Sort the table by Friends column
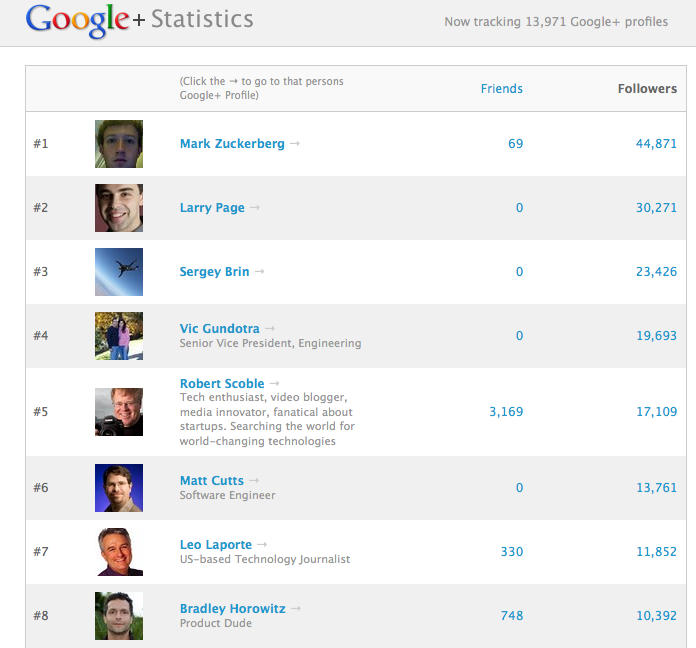This screenshot has width=696, height=648. tap(501, 89)
